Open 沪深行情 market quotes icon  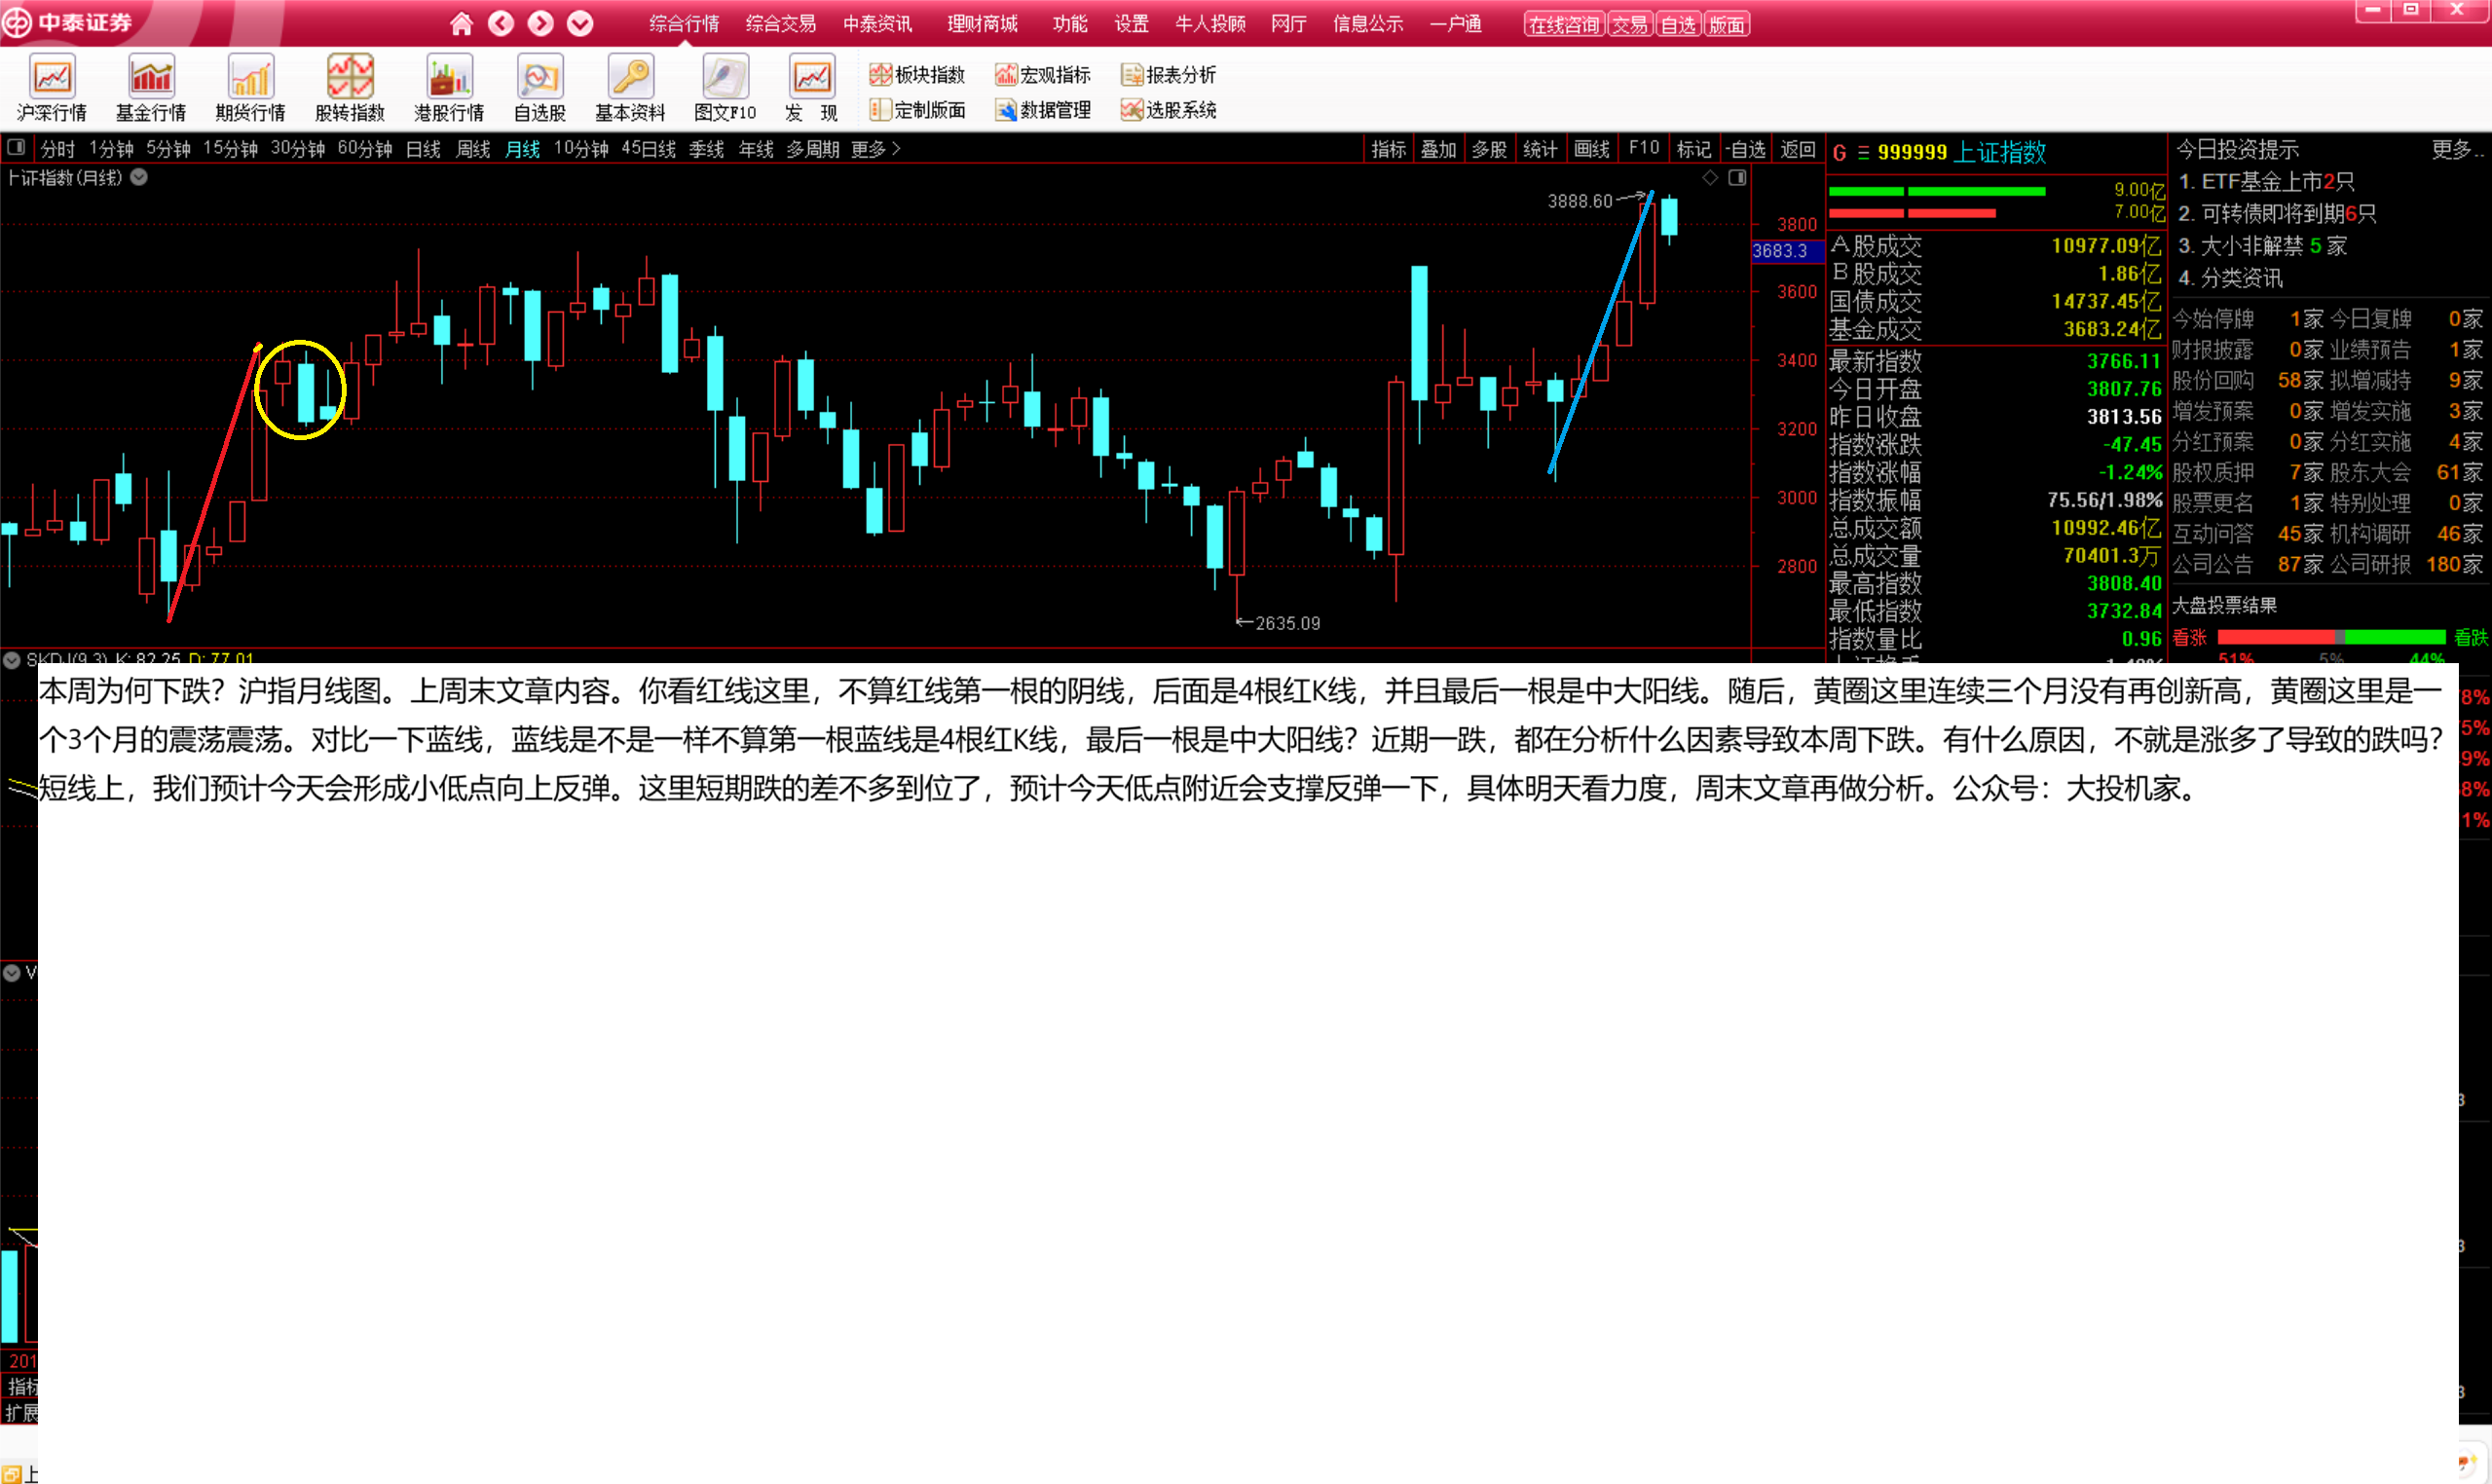click(51, 88)
